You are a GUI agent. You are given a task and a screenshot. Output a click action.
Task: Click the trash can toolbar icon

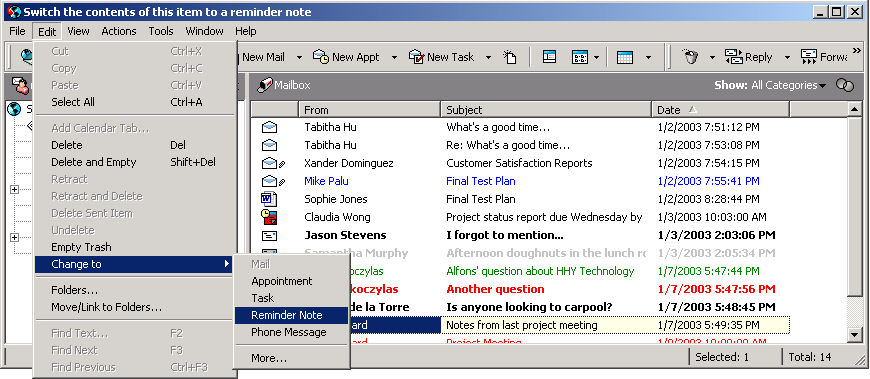click(690, 57)
